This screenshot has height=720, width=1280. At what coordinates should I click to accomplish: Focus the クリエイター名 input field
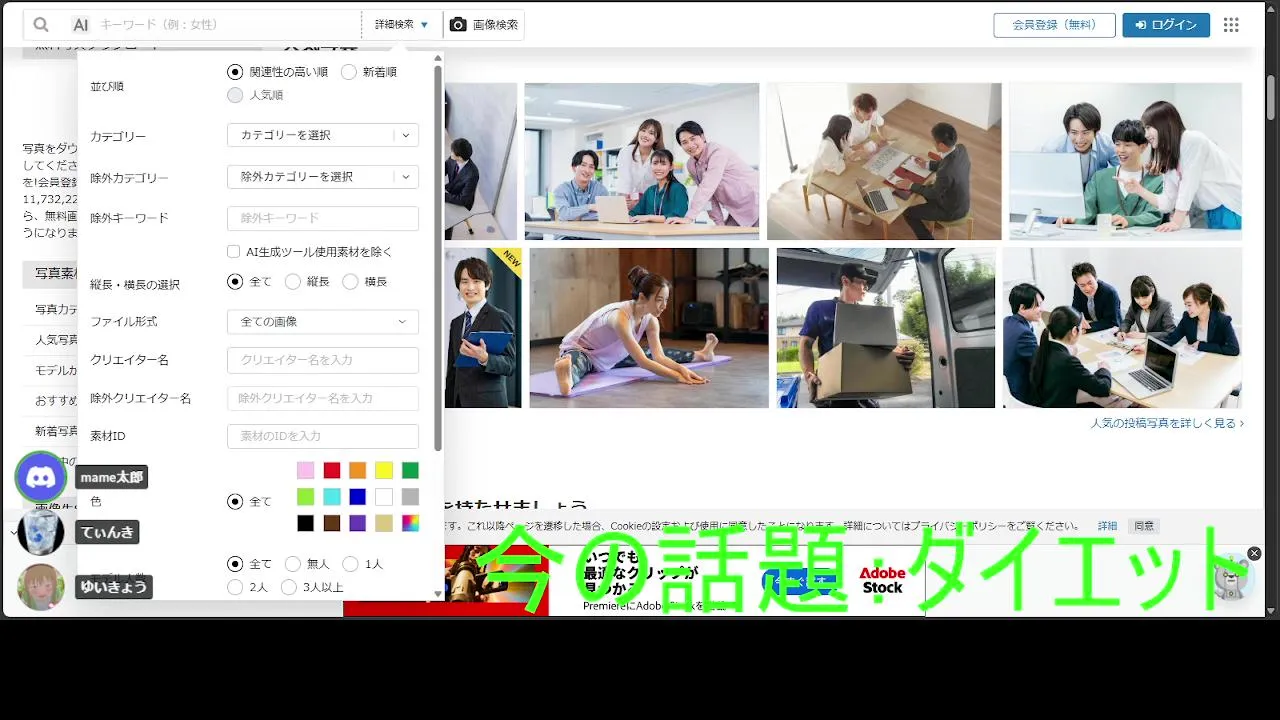pyautogui.click(x=323, y=360)
